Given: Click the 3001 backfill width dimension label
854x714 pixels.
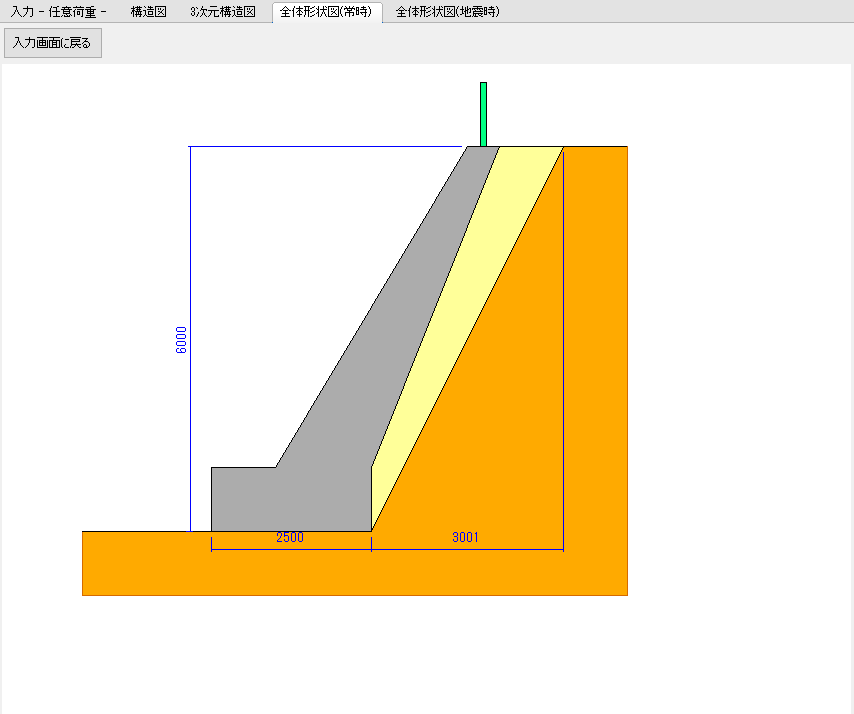Looking at the screenshot, I should 465,538.
